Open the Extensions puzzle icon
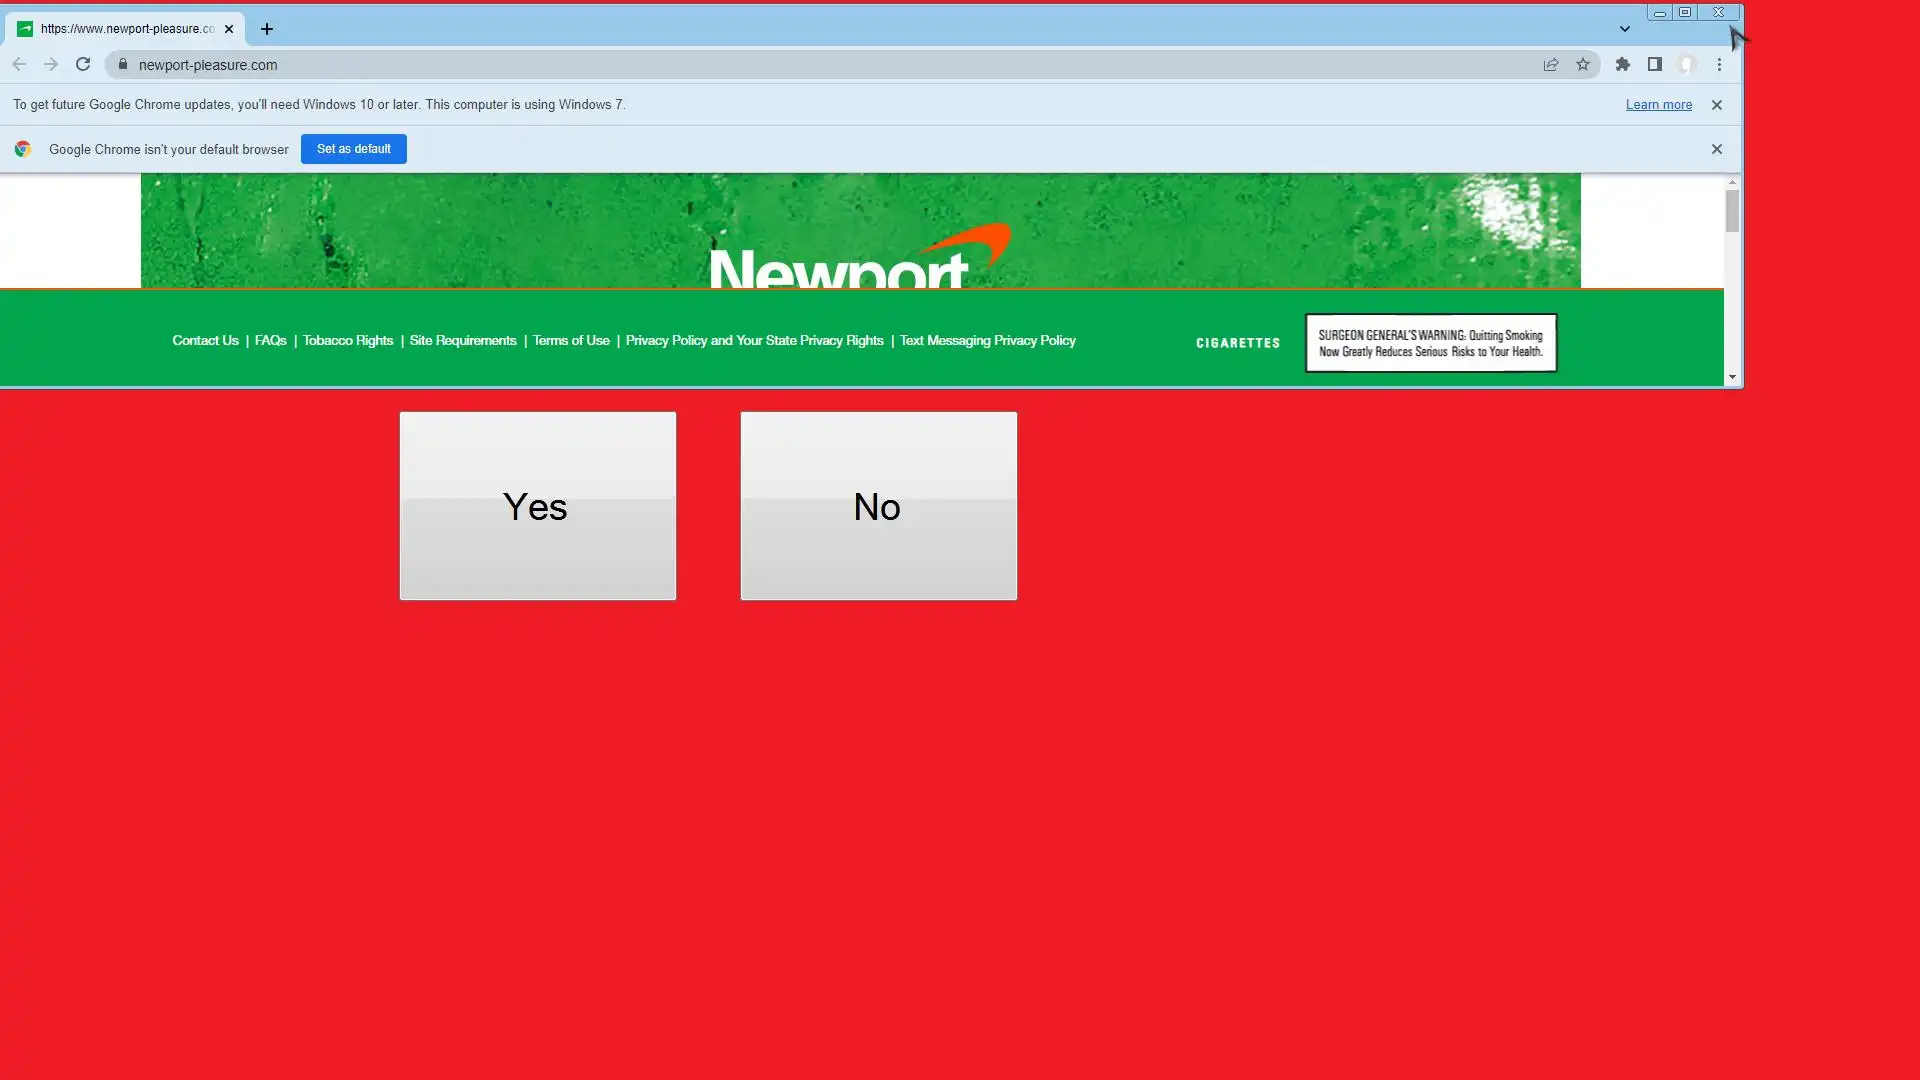The height and width of the screenshot is (1080, 1920). pos(1622,65)
